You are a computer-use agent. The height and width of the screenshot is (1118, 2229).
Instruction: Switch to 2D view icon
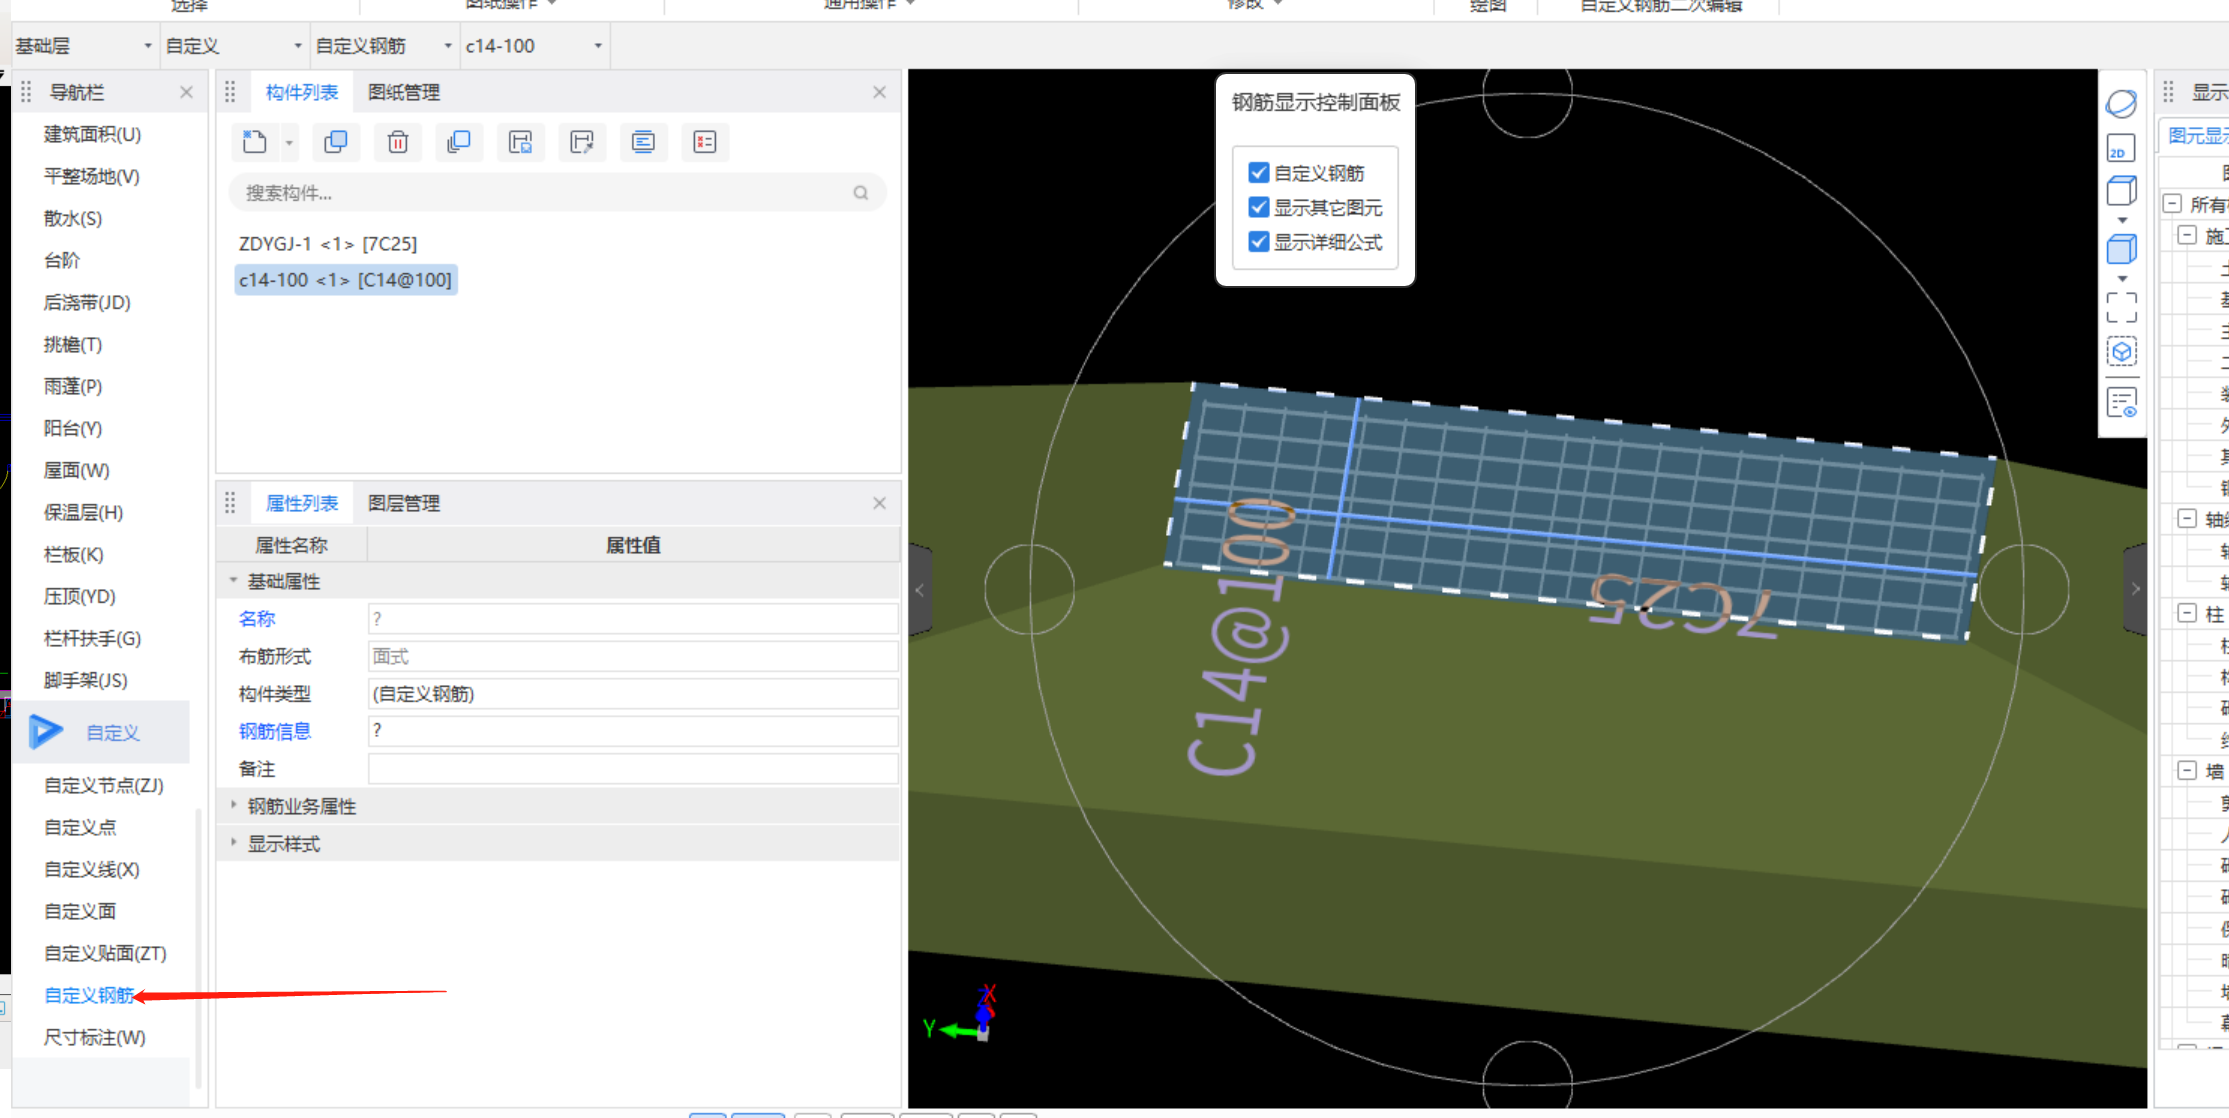coord(2121,149)
